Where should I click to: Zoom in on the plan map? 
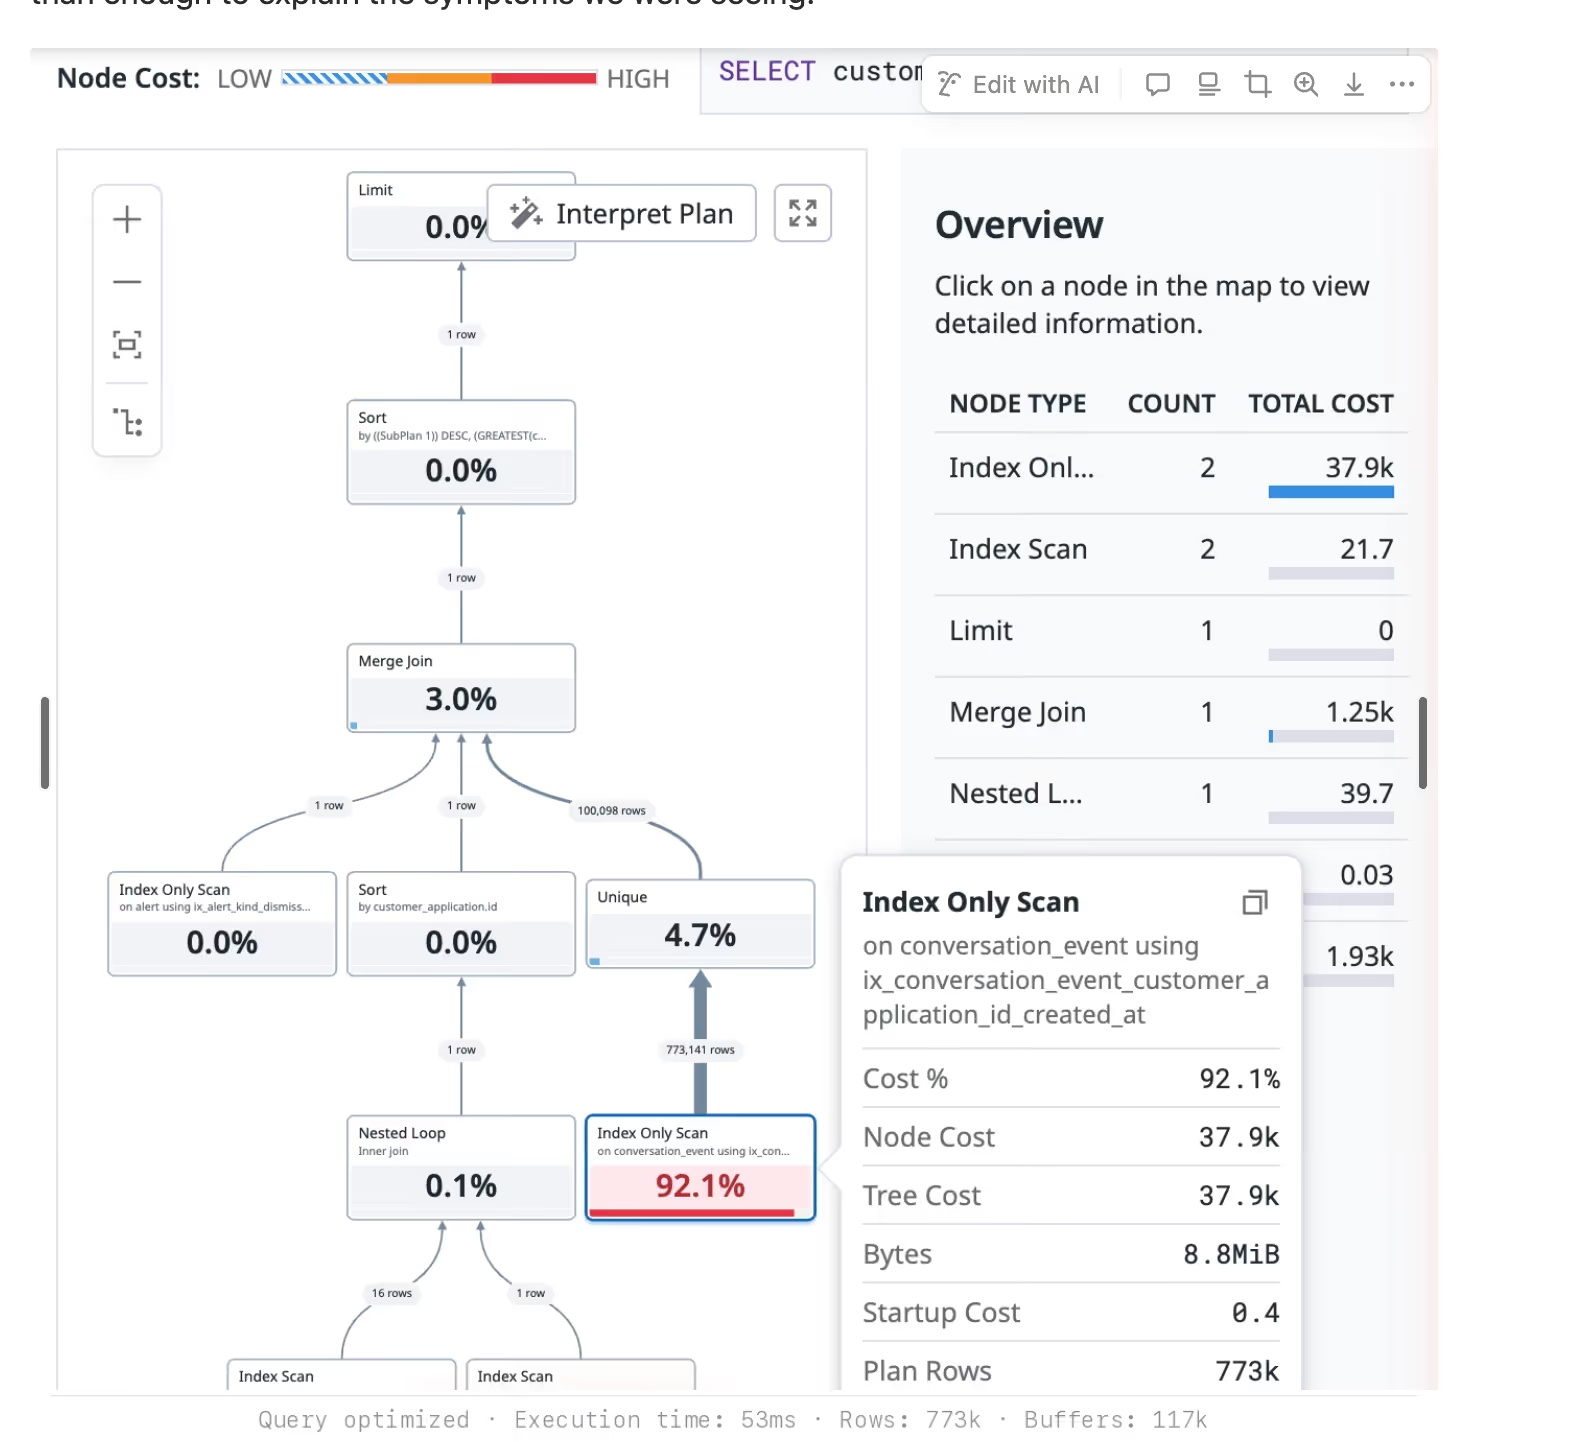pyautogui.click(x=127, y=219)
